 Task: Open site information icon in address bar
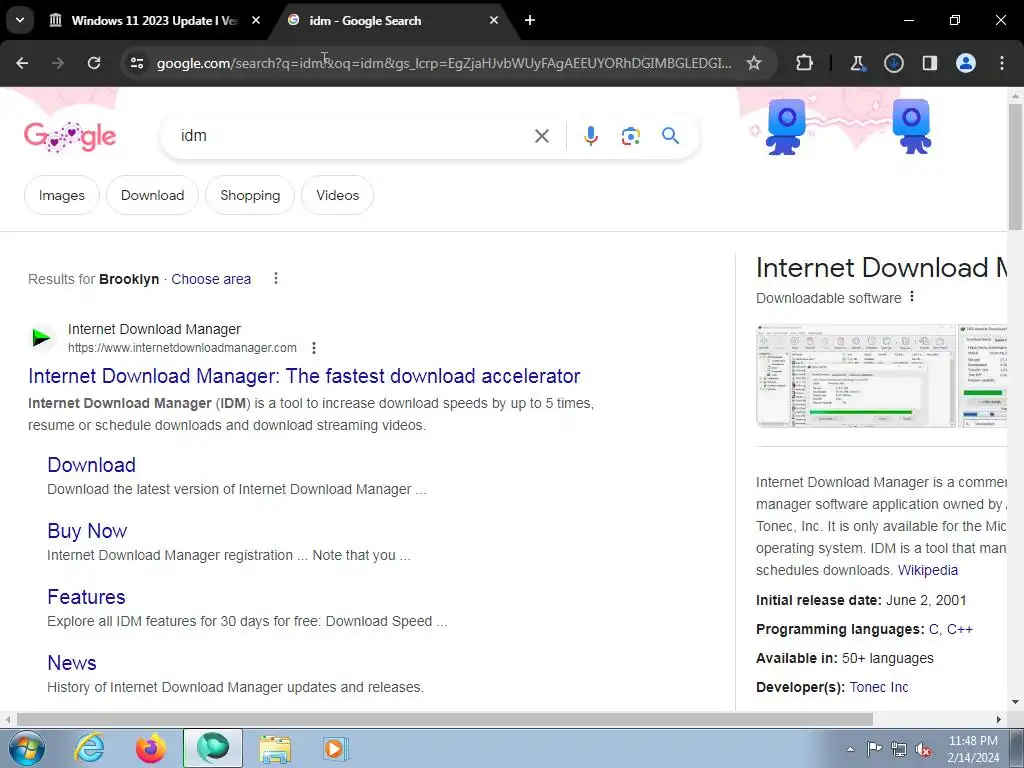[137, 63]
